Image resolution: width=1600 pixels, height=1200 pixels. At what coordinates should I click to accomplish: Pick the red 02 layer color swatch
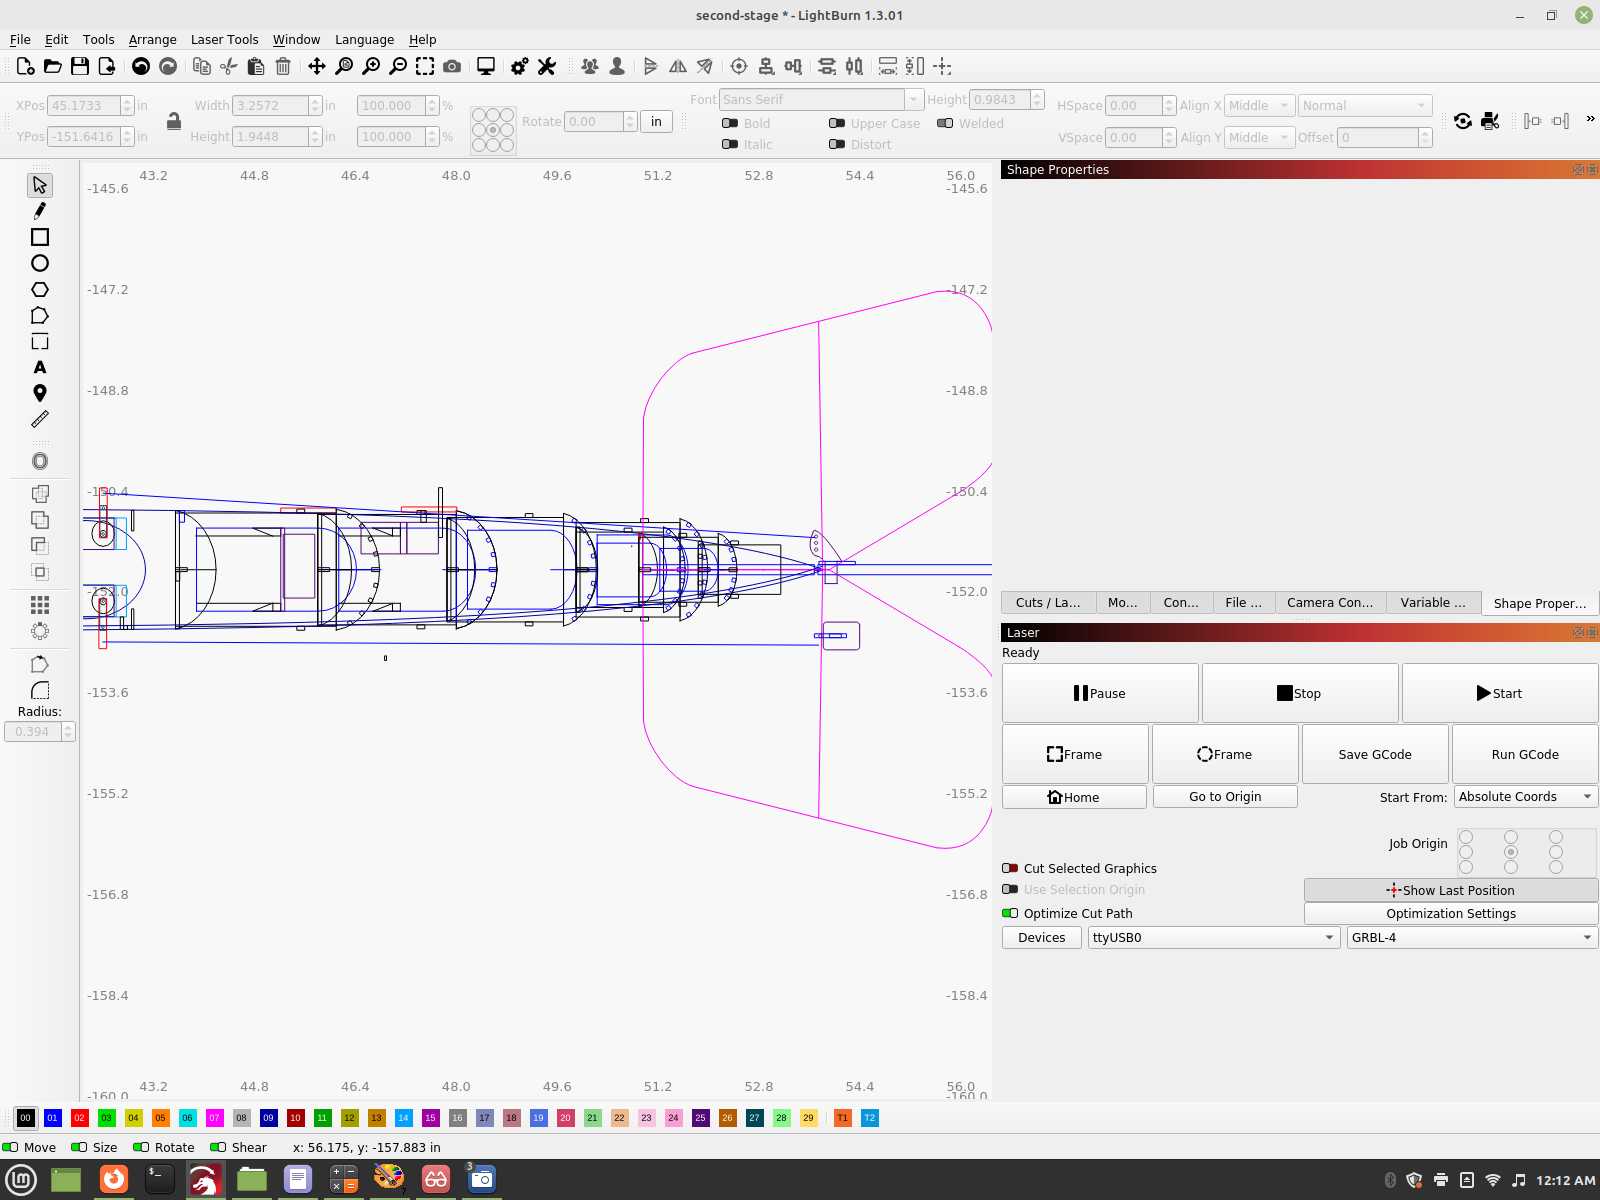click(80, 1118)
